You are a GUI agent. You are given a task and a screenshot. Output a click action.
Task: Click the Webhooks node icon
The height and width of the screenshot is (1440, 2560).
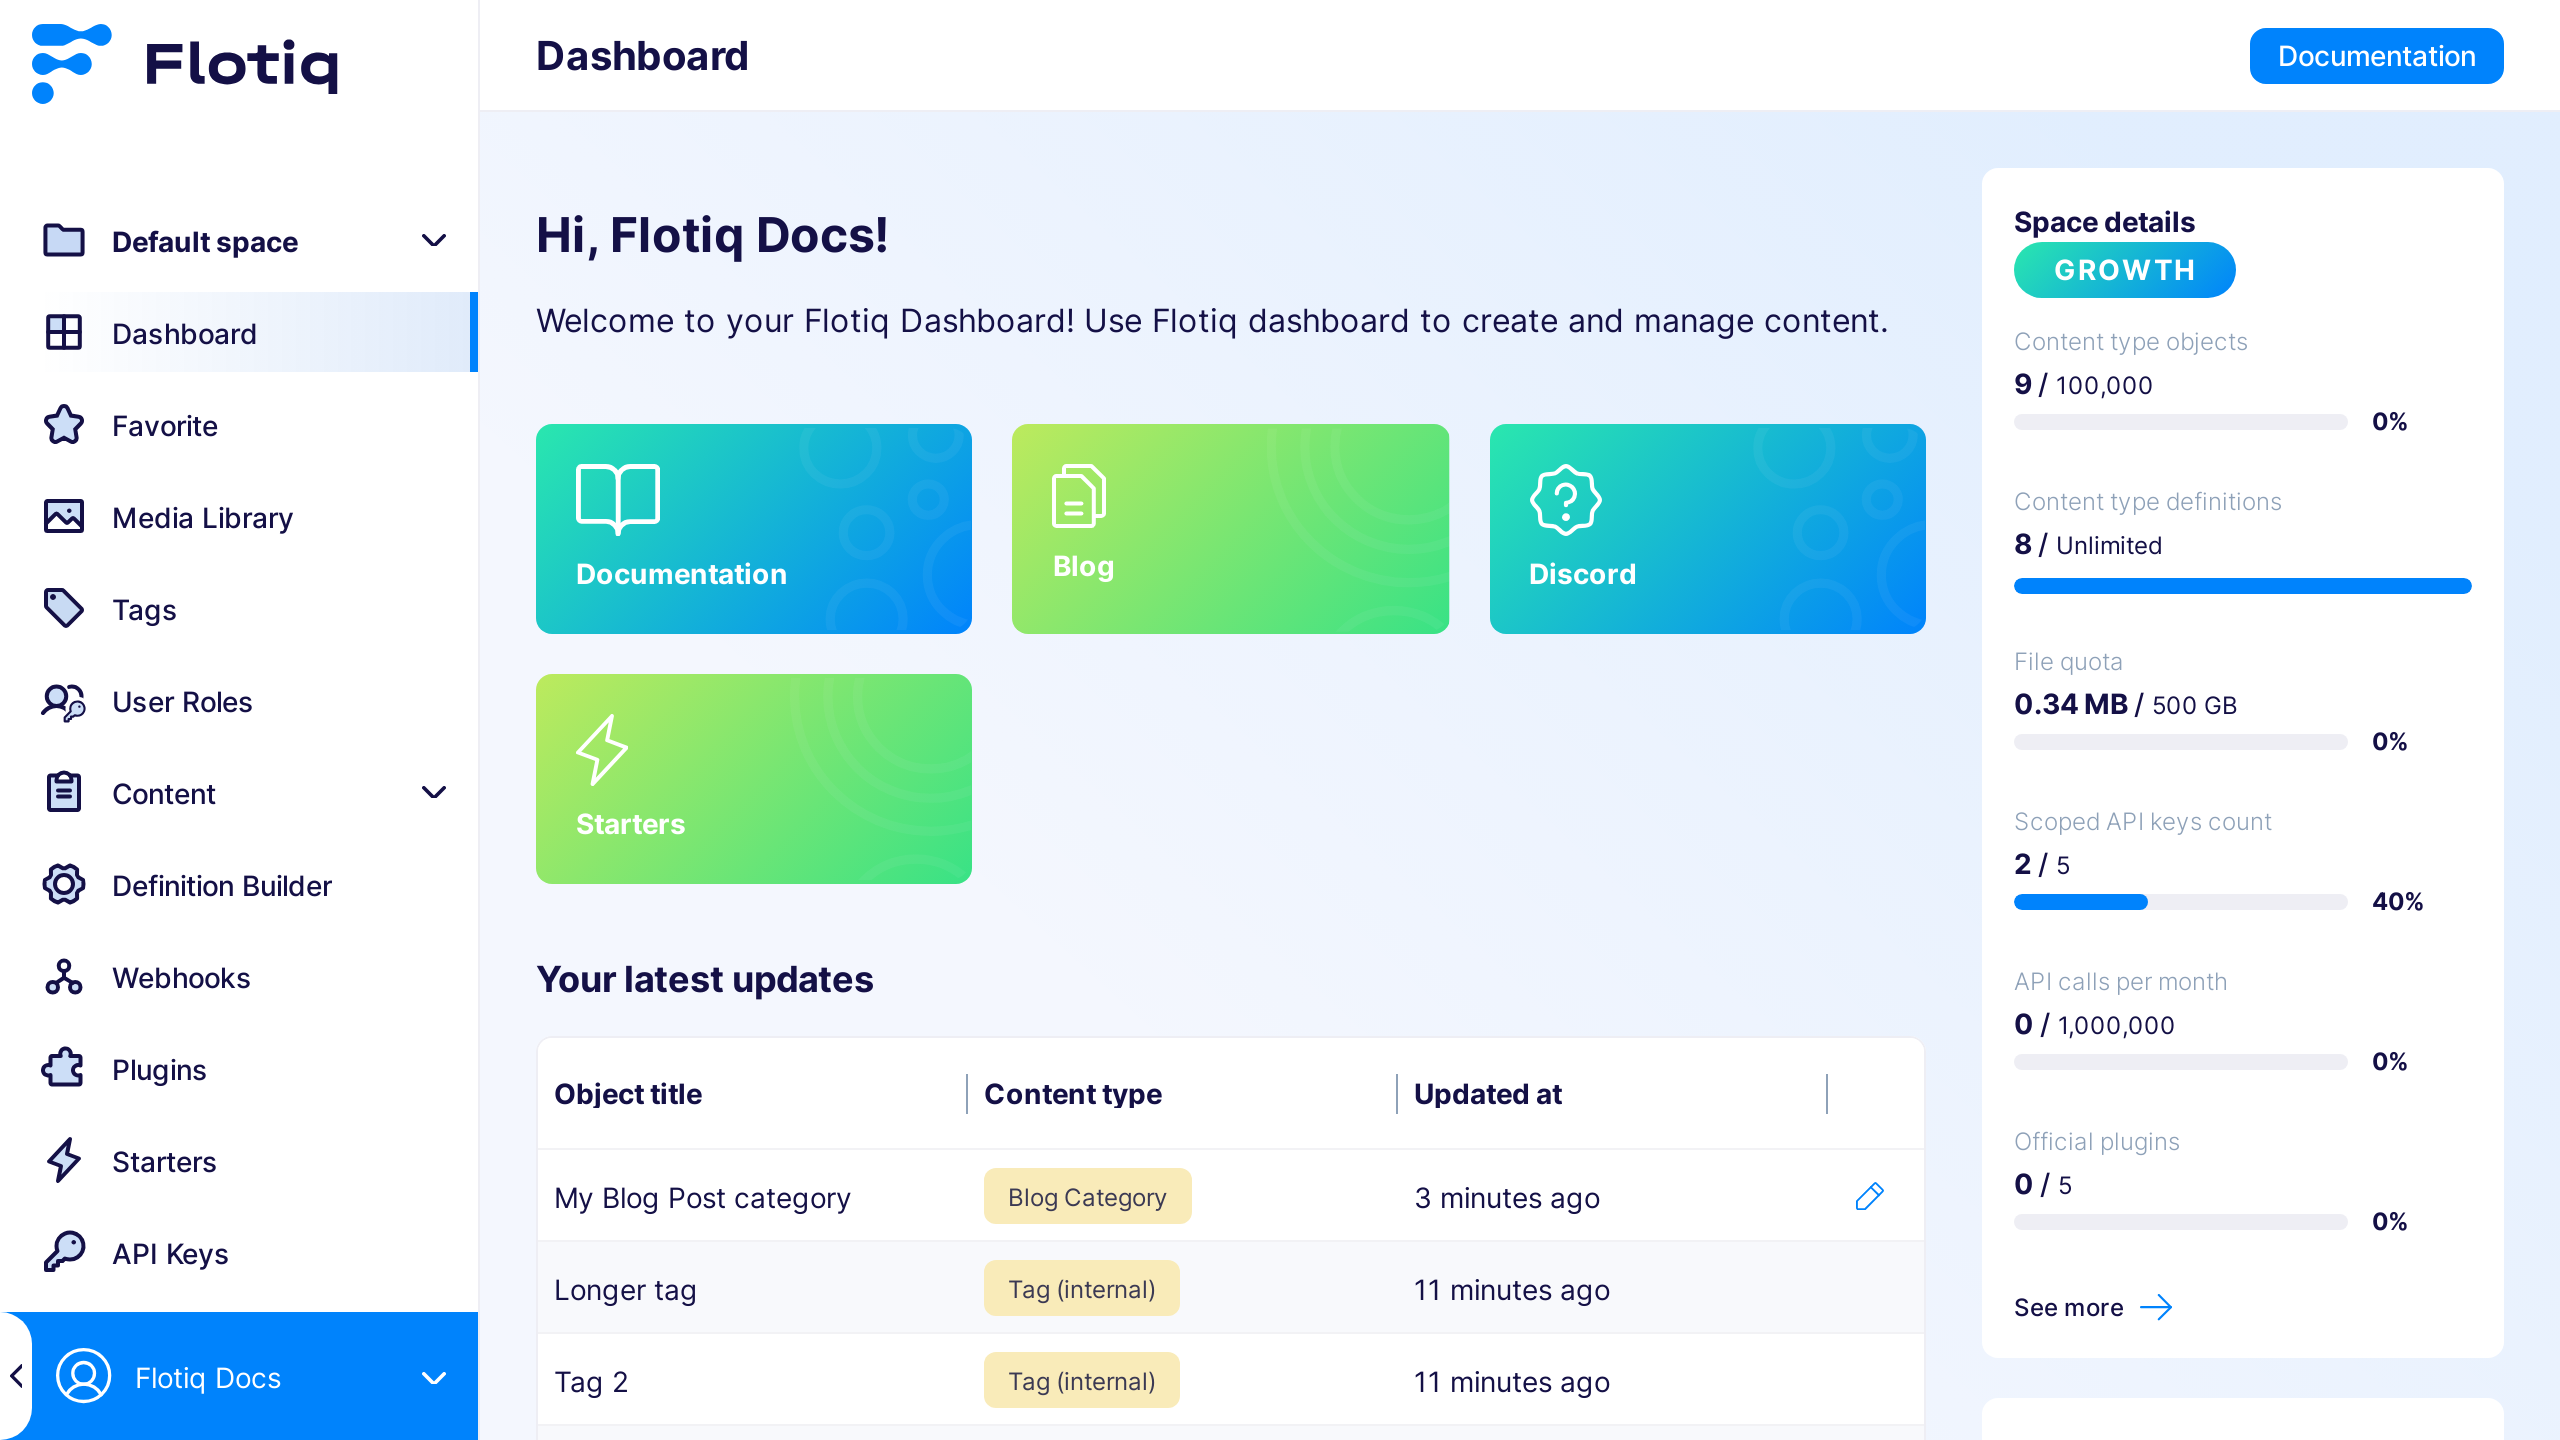click(64, 977)
